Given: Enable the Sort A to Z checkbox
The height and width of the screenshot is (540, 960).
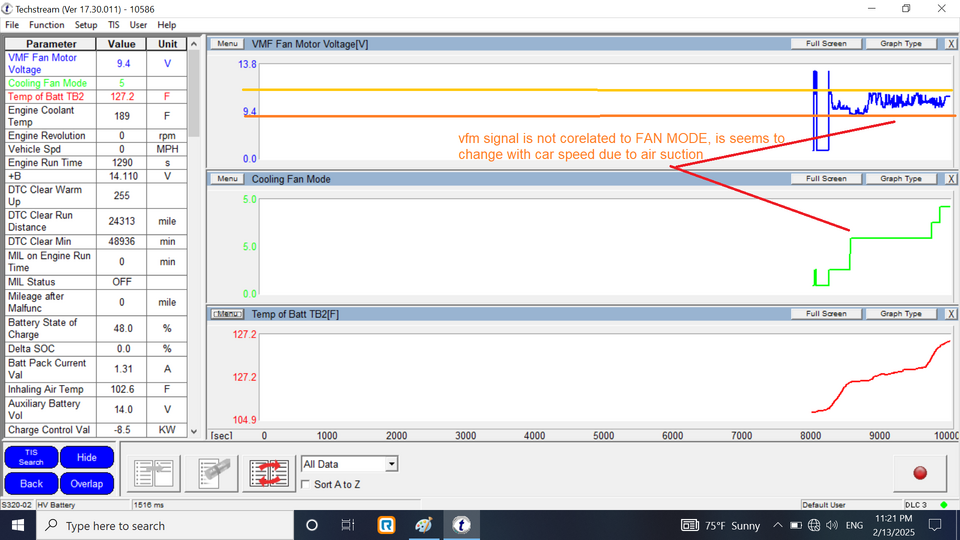Looking at the screenshot, I should (x=306, y=484).
